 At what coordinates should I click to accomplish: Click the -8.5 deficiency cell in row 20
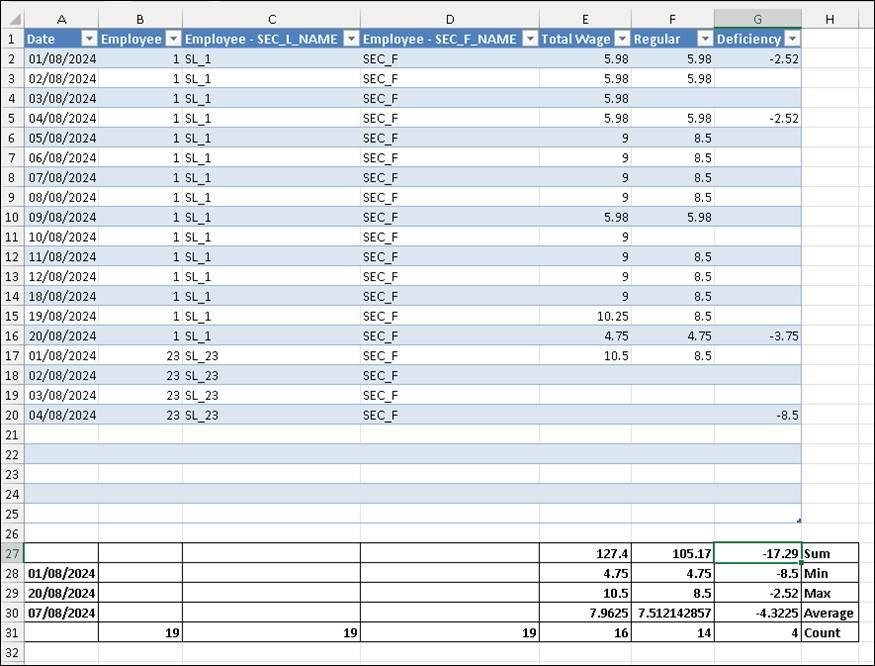point(758,415)
